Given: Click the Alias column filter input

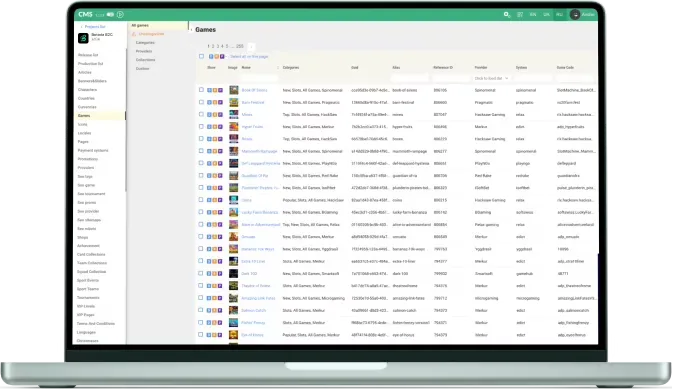Looking at the screenshot, I should [410, 79].
